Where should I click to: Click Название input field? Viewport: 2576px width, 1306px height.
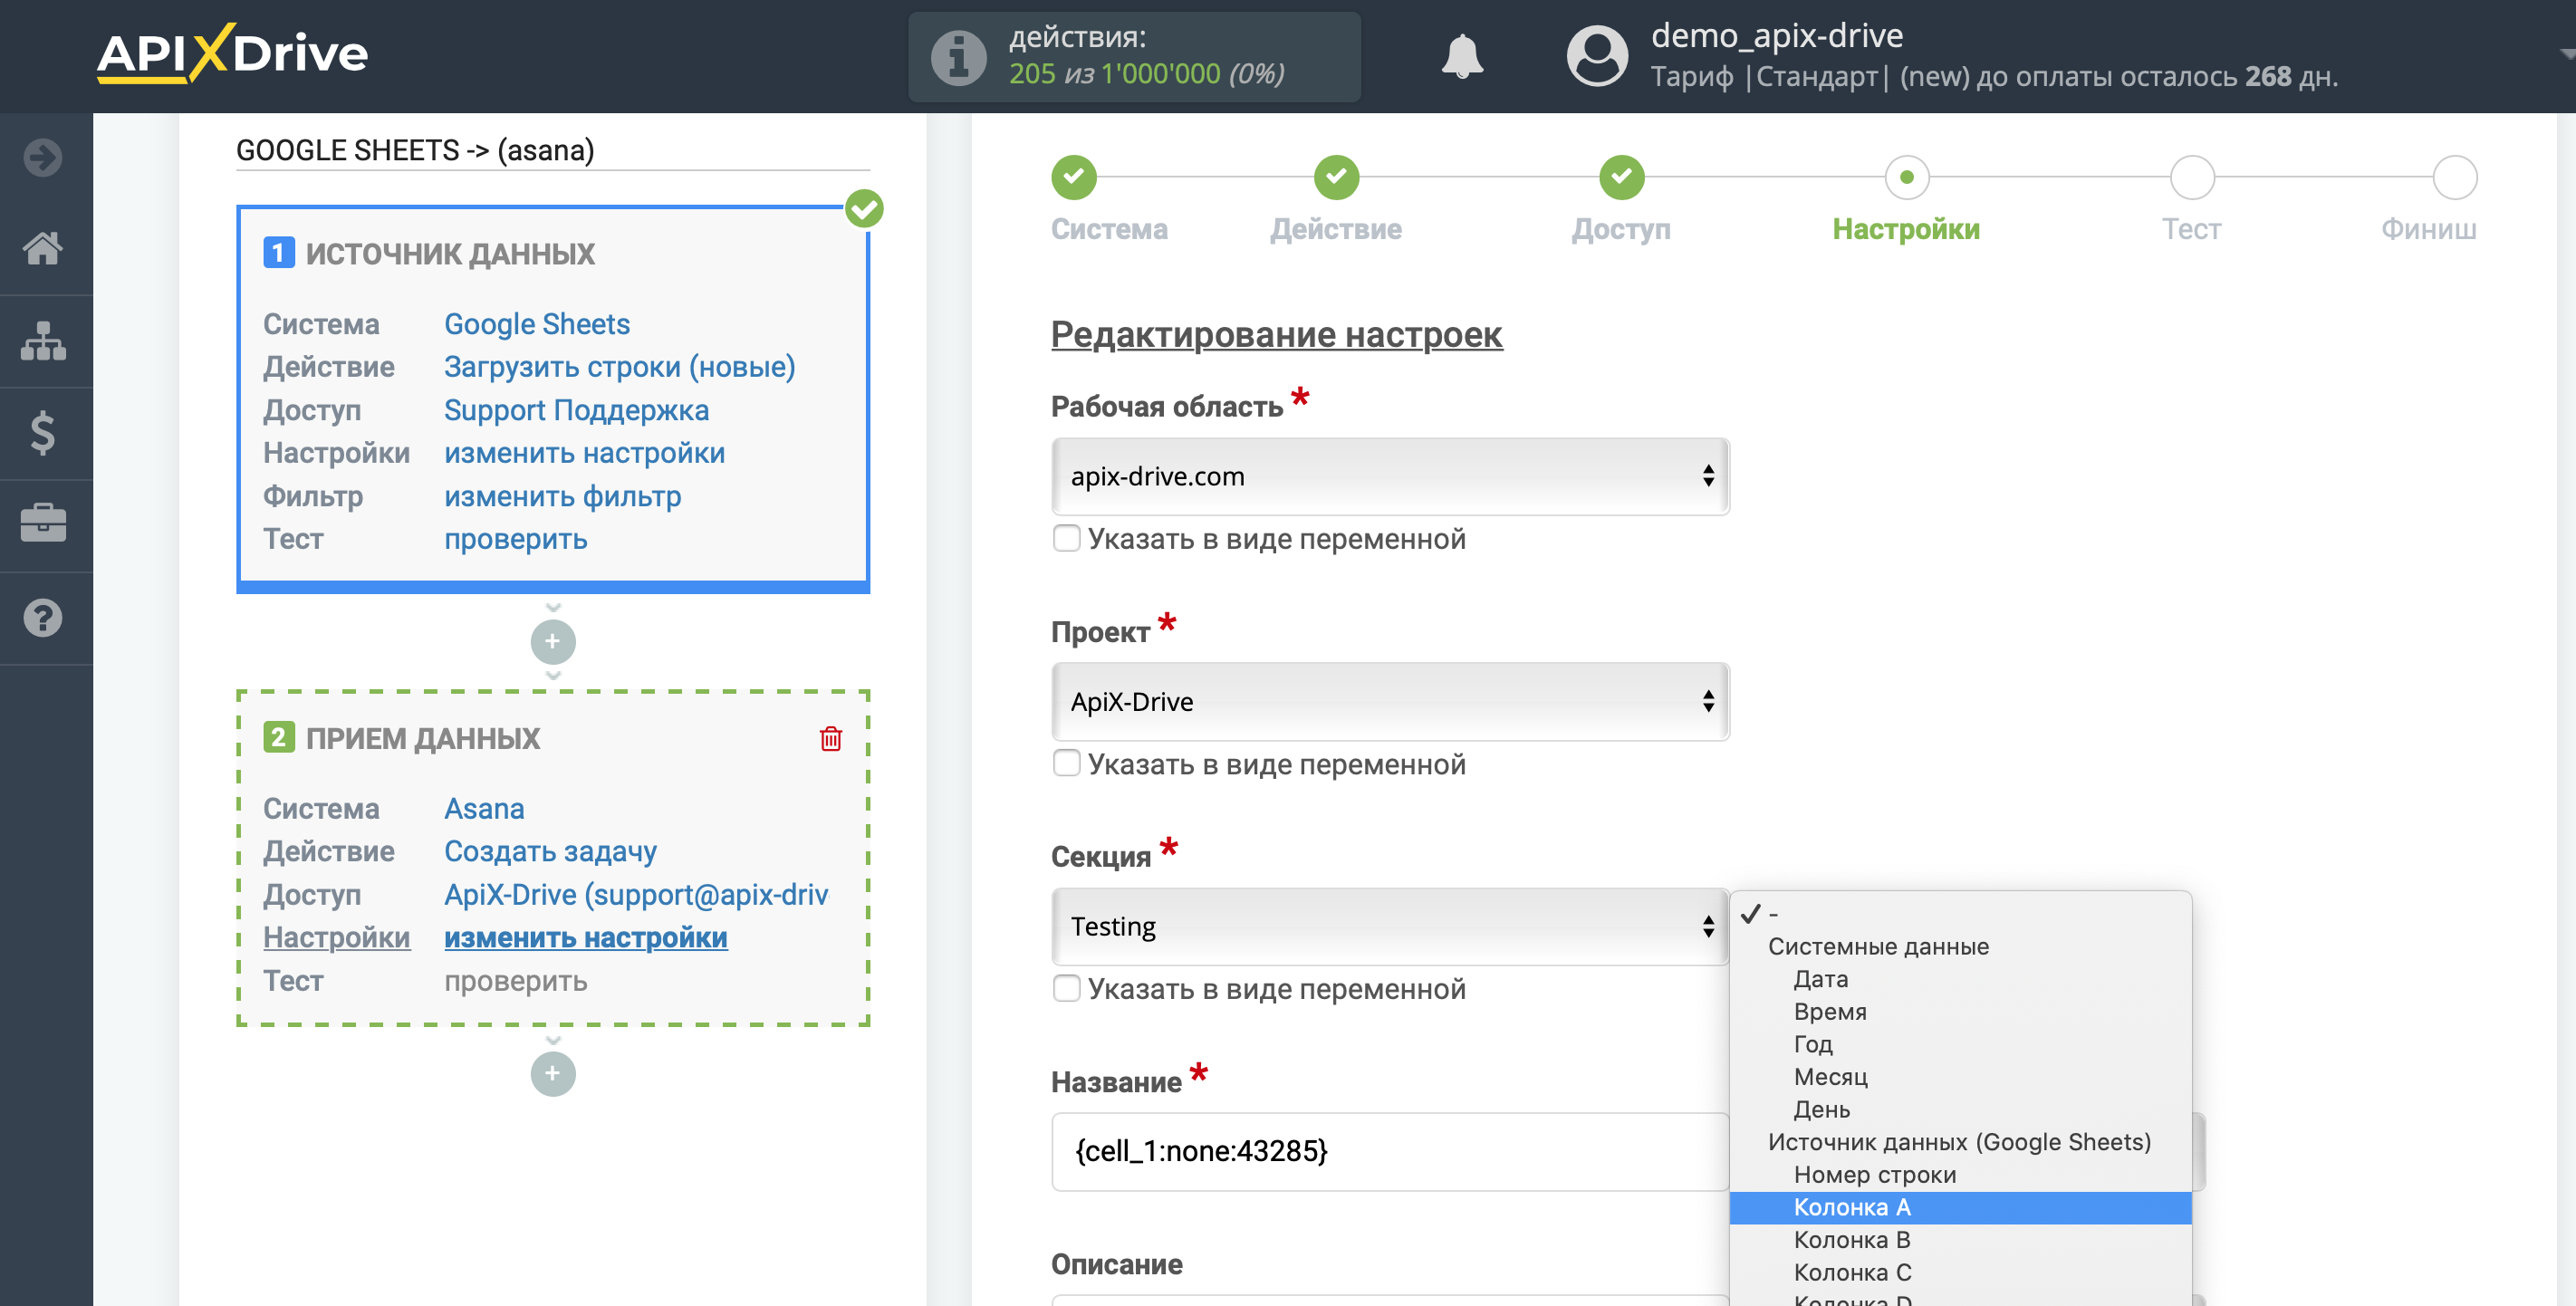1390,1151
